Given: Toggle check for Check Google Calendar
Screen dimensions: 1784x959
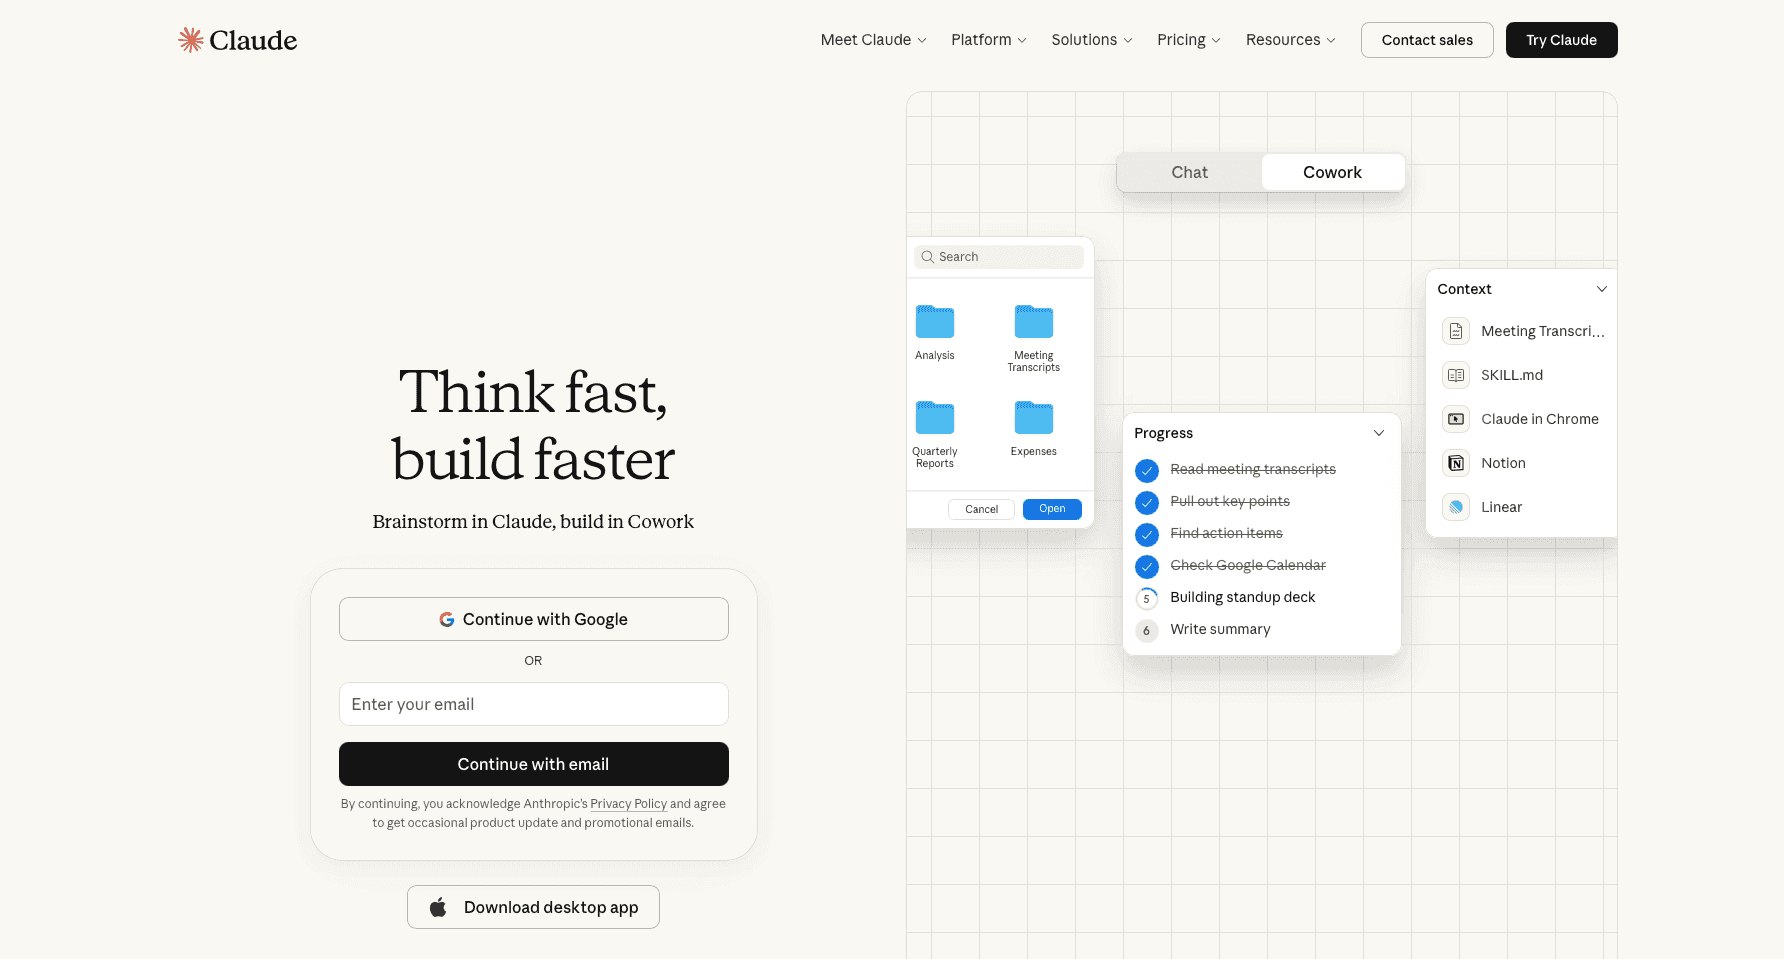Looking at the screenshot, I should [1147, 566].
